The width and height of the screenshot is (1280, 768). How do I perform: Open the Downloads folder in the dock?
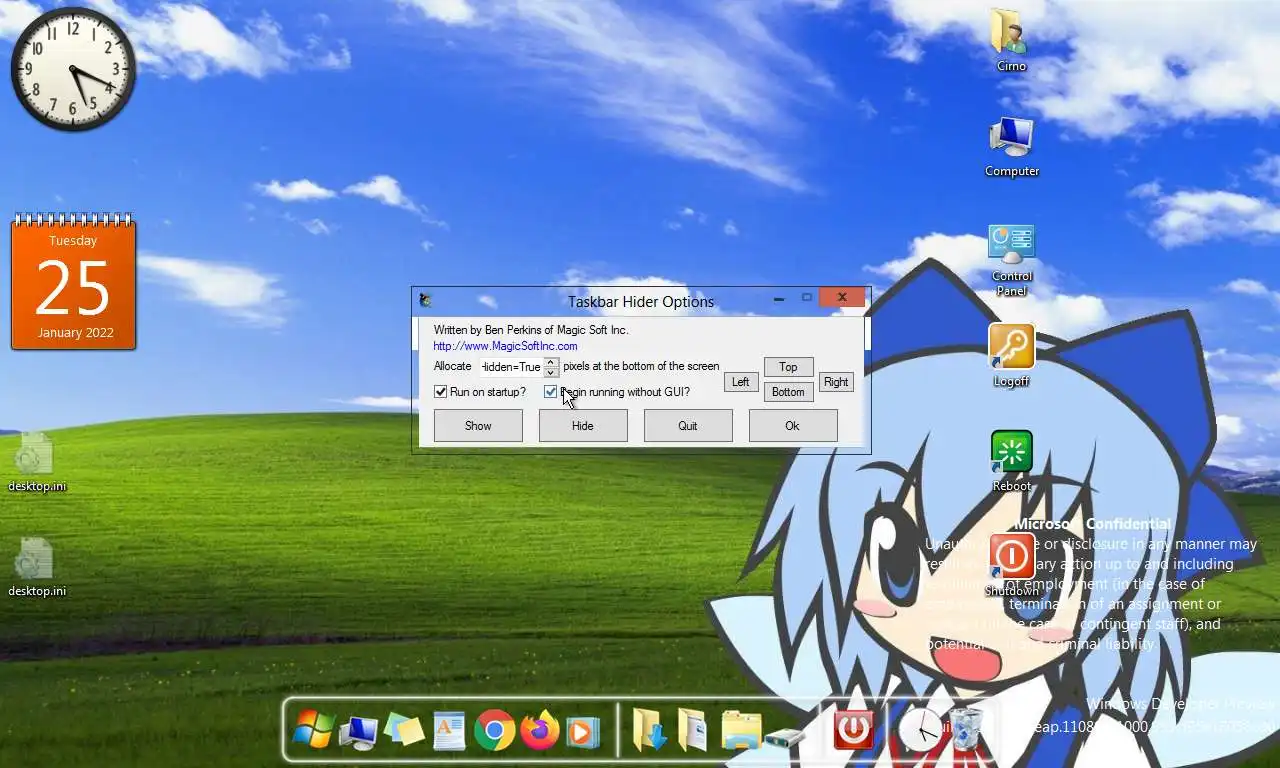coord(650,730)
